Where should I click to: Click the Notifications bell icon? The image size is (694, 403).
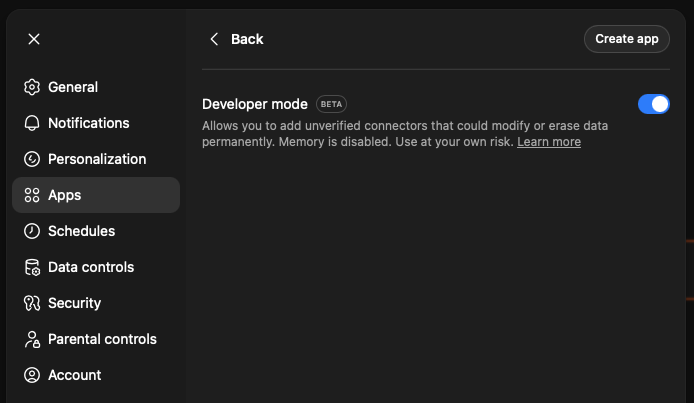pyautogui.click(x=32, y=123)
